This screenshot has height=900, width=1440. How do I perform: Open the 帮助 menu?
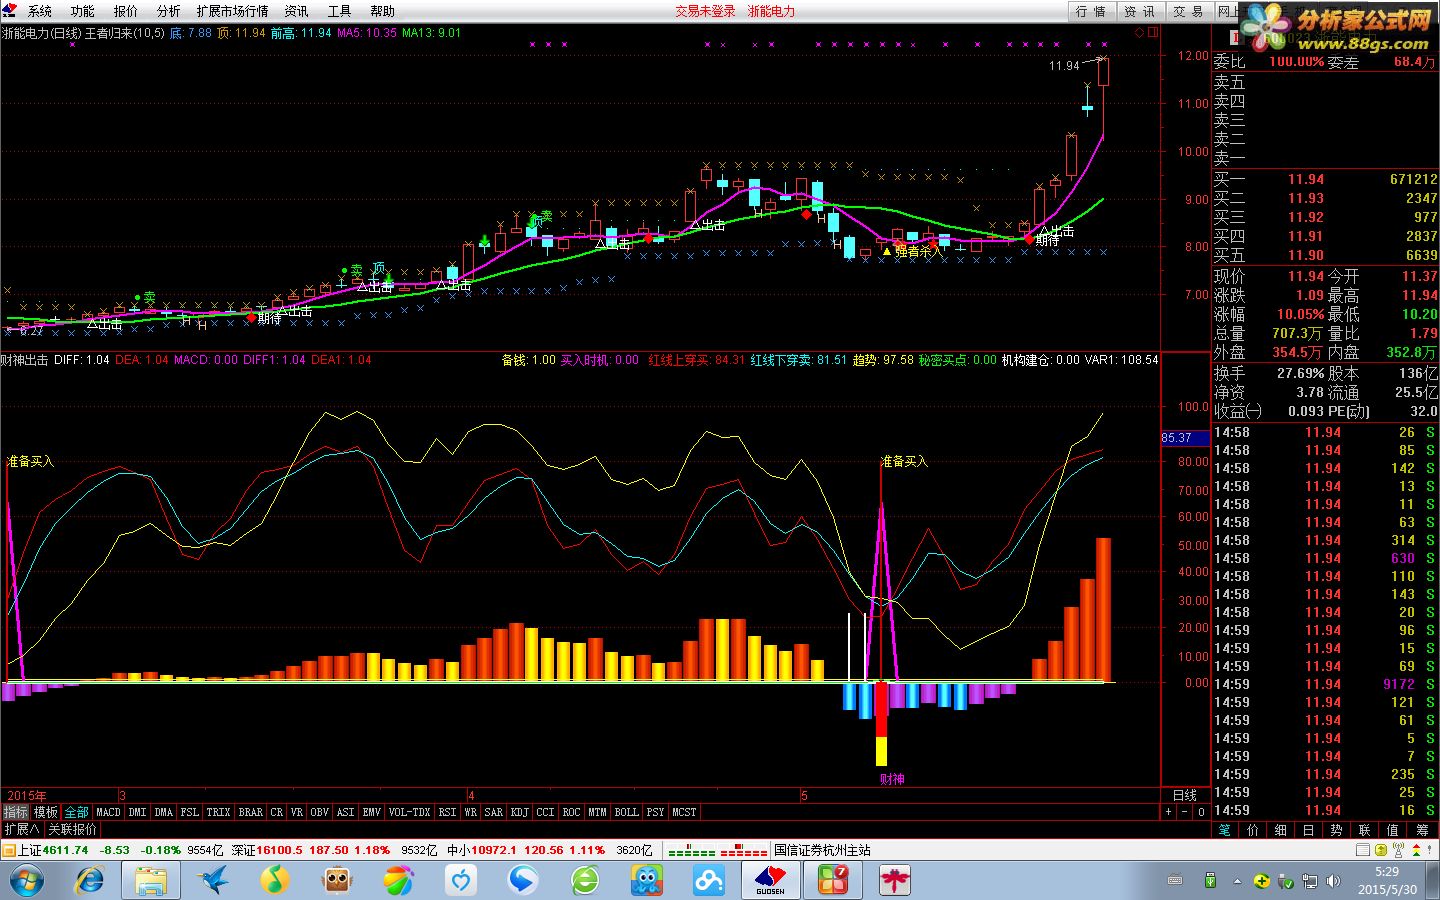(382, 11)
